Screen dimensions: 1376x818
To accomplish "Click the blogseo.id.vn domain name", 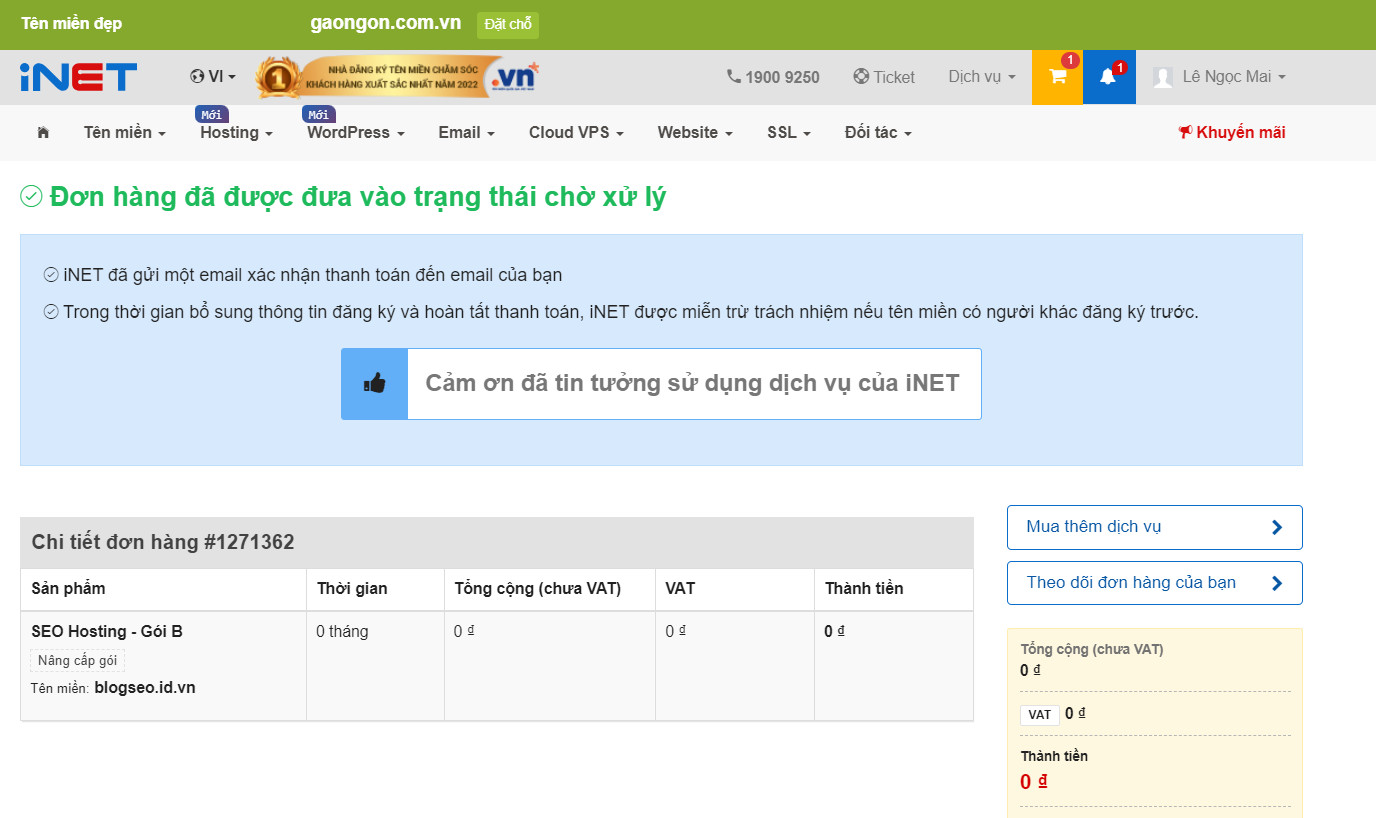I will click(145, 688).
